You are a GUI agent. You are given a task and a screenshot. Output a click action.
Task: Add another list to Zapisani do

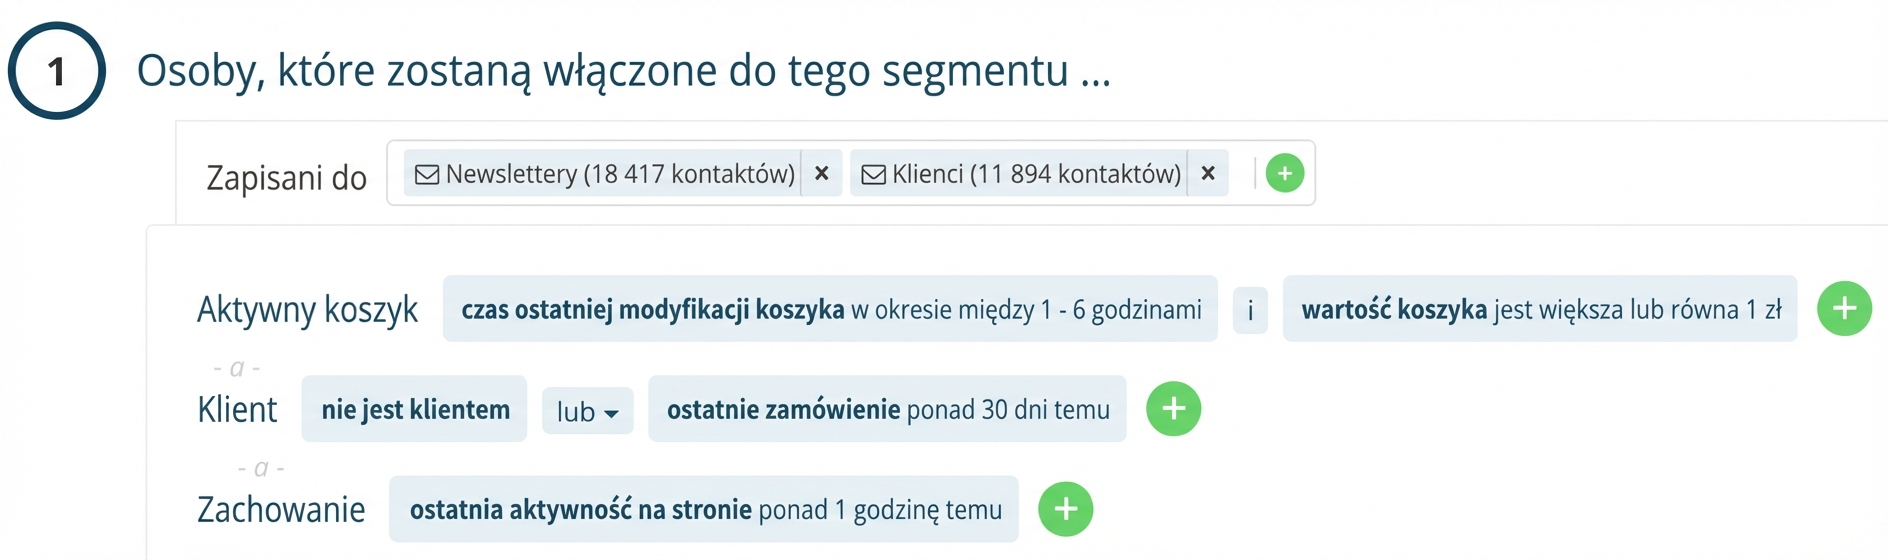tap(1284, 173)
